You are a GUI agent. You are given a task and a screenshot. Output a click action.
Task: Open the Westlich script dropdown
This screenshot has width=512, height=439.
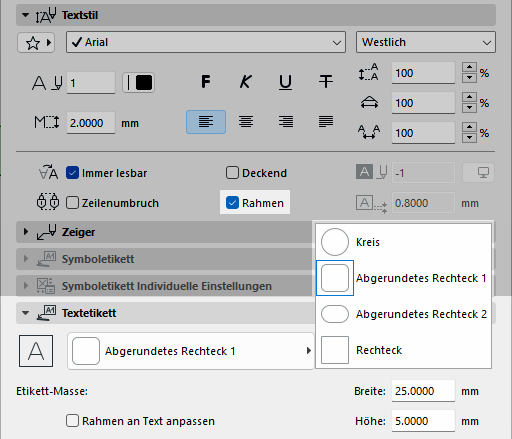426,42
